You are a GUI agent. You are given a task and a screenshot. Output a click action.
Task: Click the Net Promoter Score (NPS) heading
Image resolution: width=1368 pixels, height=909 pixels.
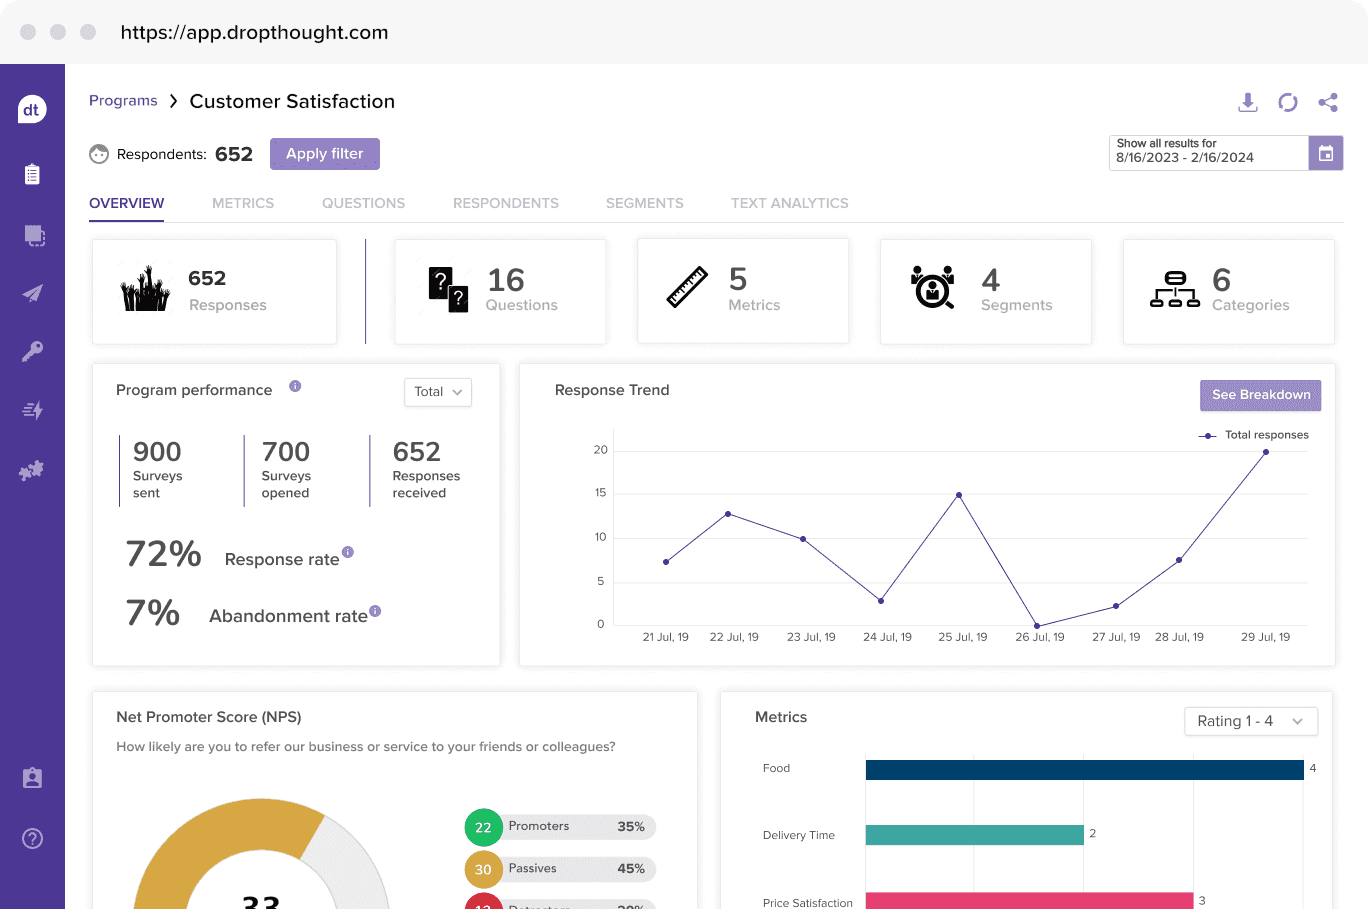[209, 717]
